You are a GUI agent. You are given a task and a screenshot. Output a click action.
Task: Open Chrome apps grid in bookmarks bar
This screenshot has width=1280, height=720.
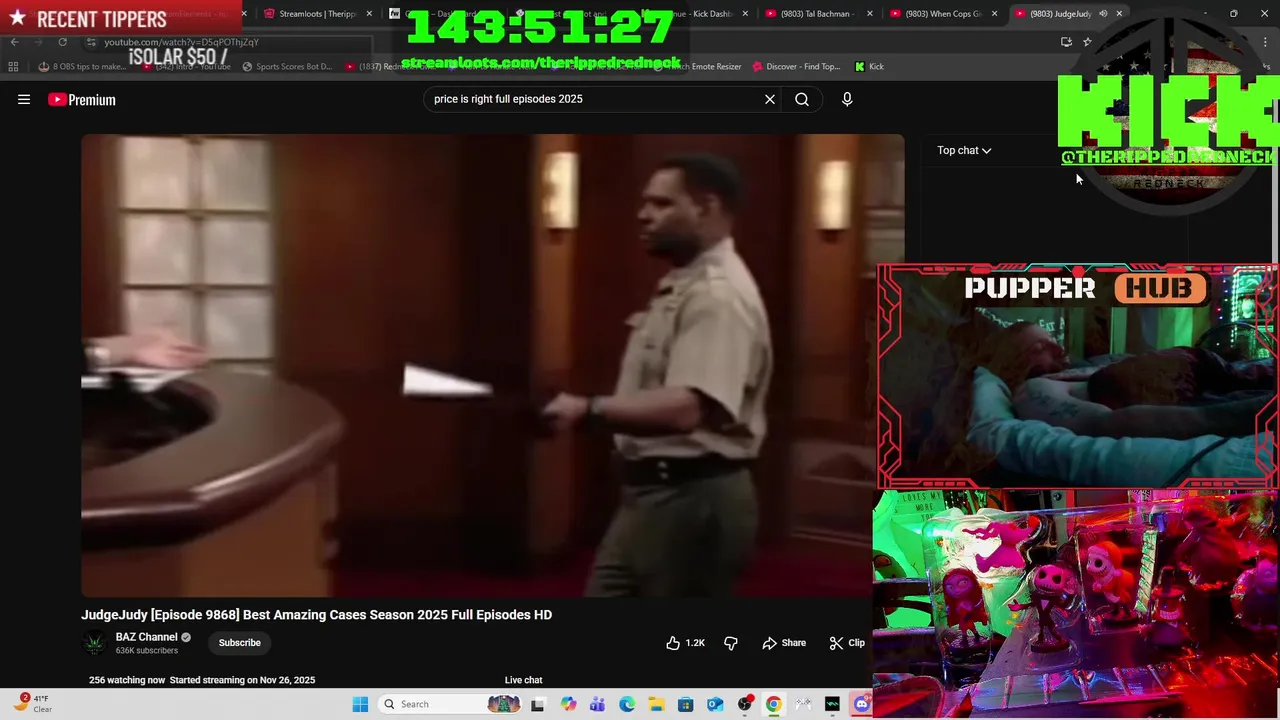(13, 66)
